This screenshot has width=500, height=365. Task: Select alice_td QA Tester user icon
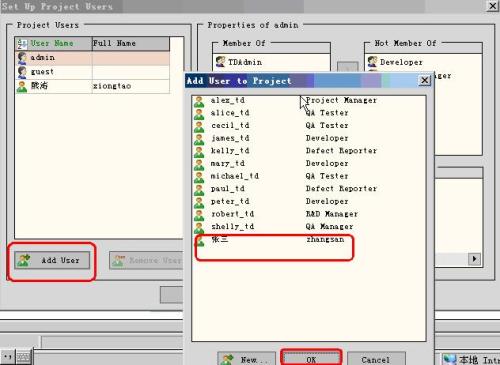(199, 114)
